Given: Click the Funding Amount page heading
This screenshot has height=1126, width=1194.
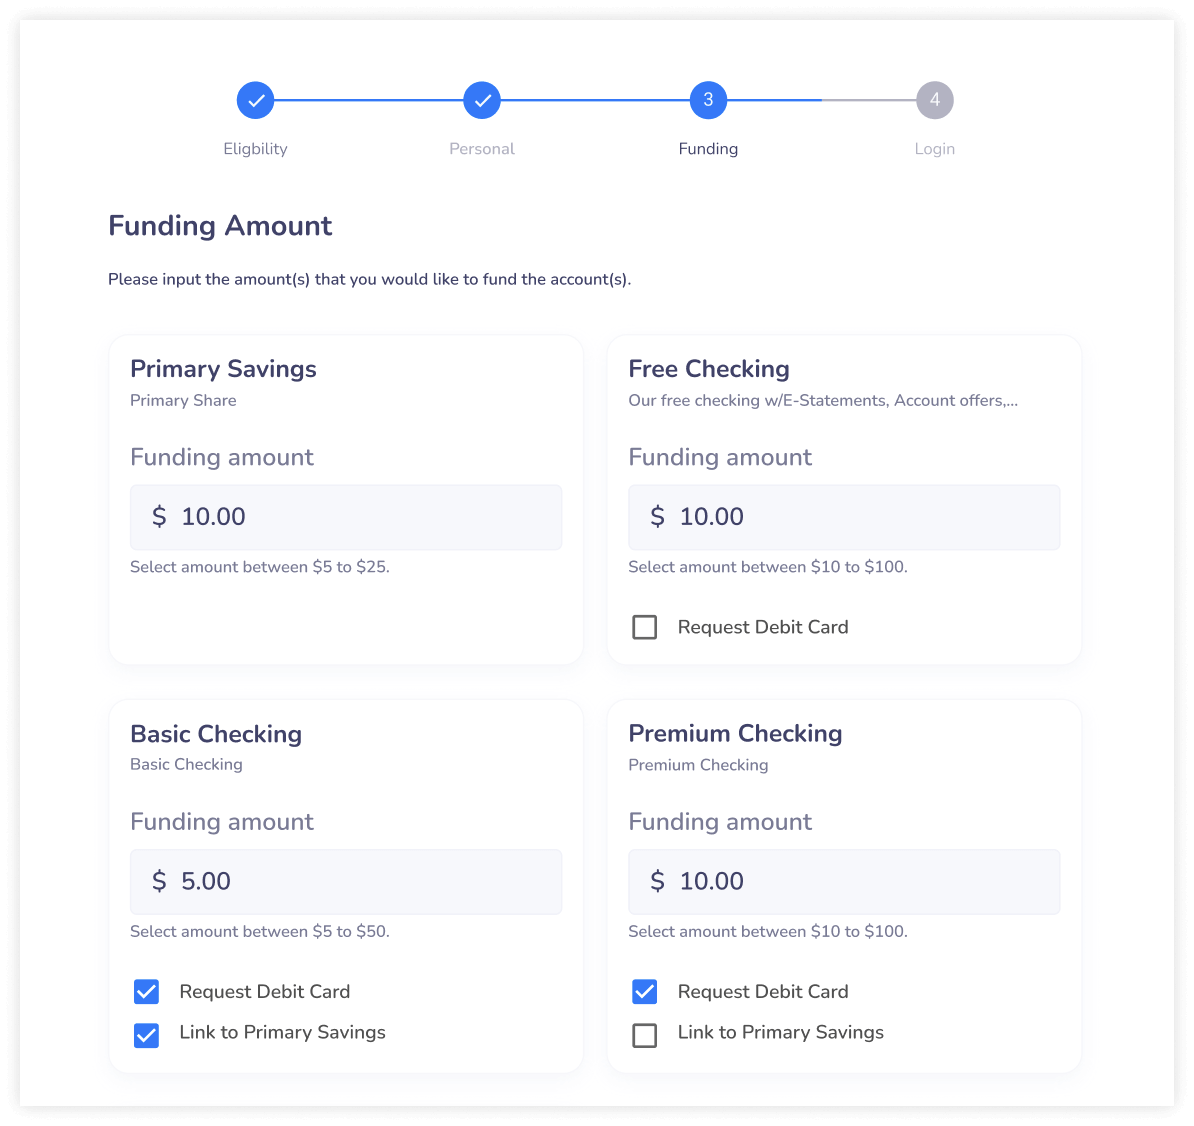Looking at the screenshot, I should (220, 226).
